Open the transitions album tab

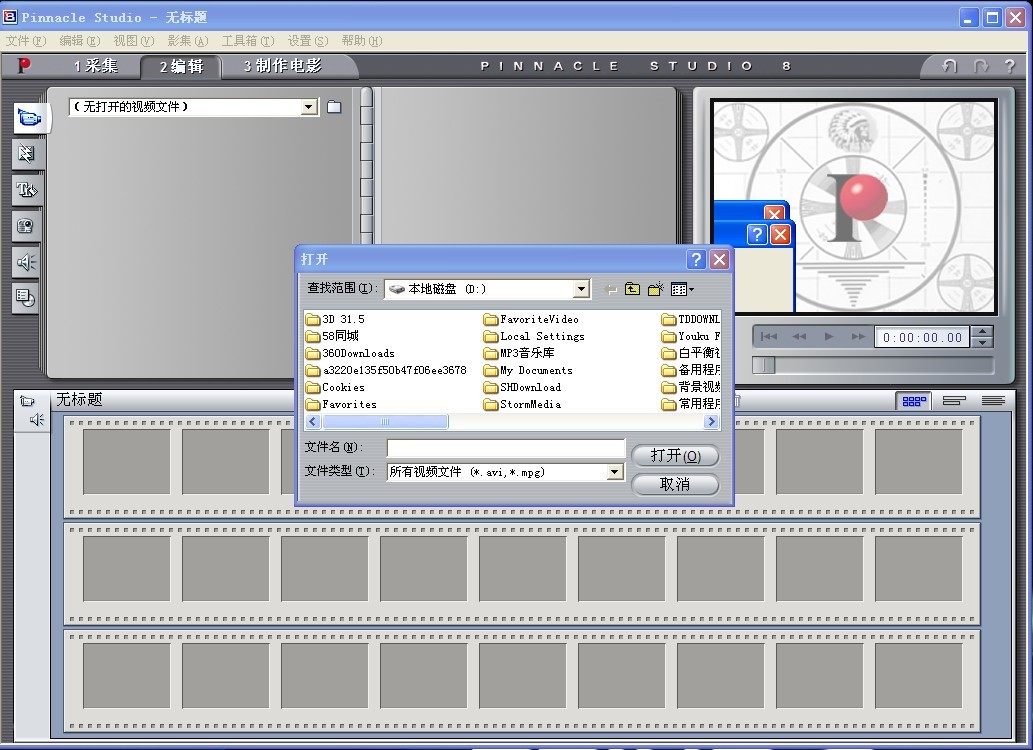[x=27, y=154]
